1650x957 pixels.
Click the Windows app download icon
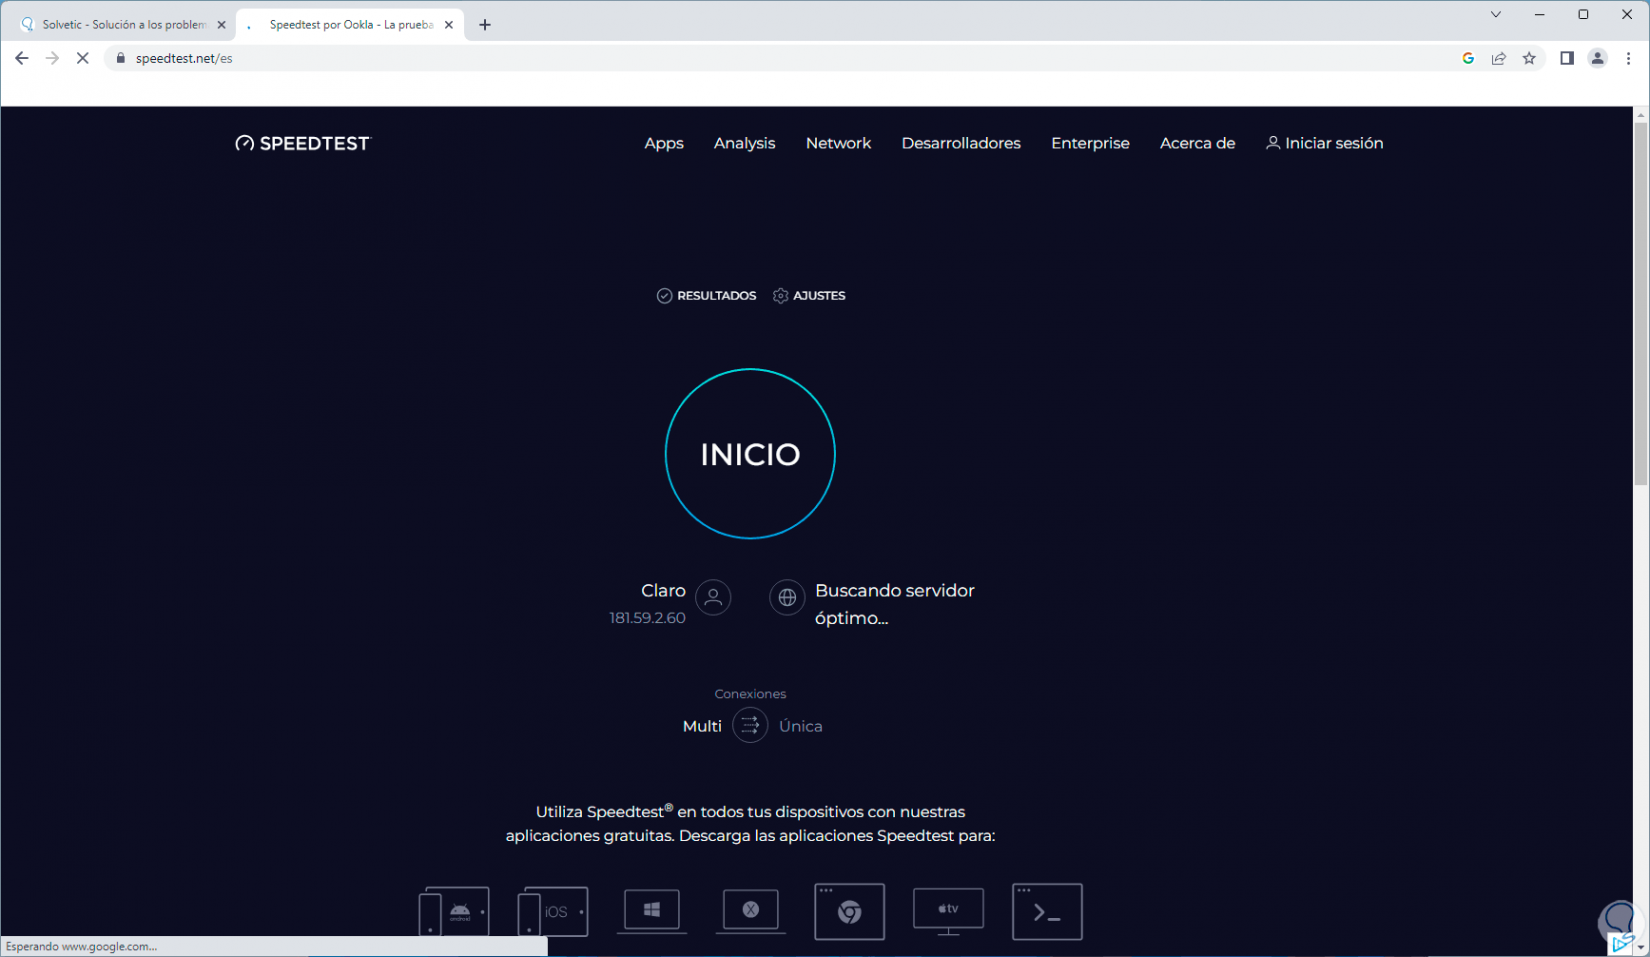pyautogui.click(x=652, y=910)
